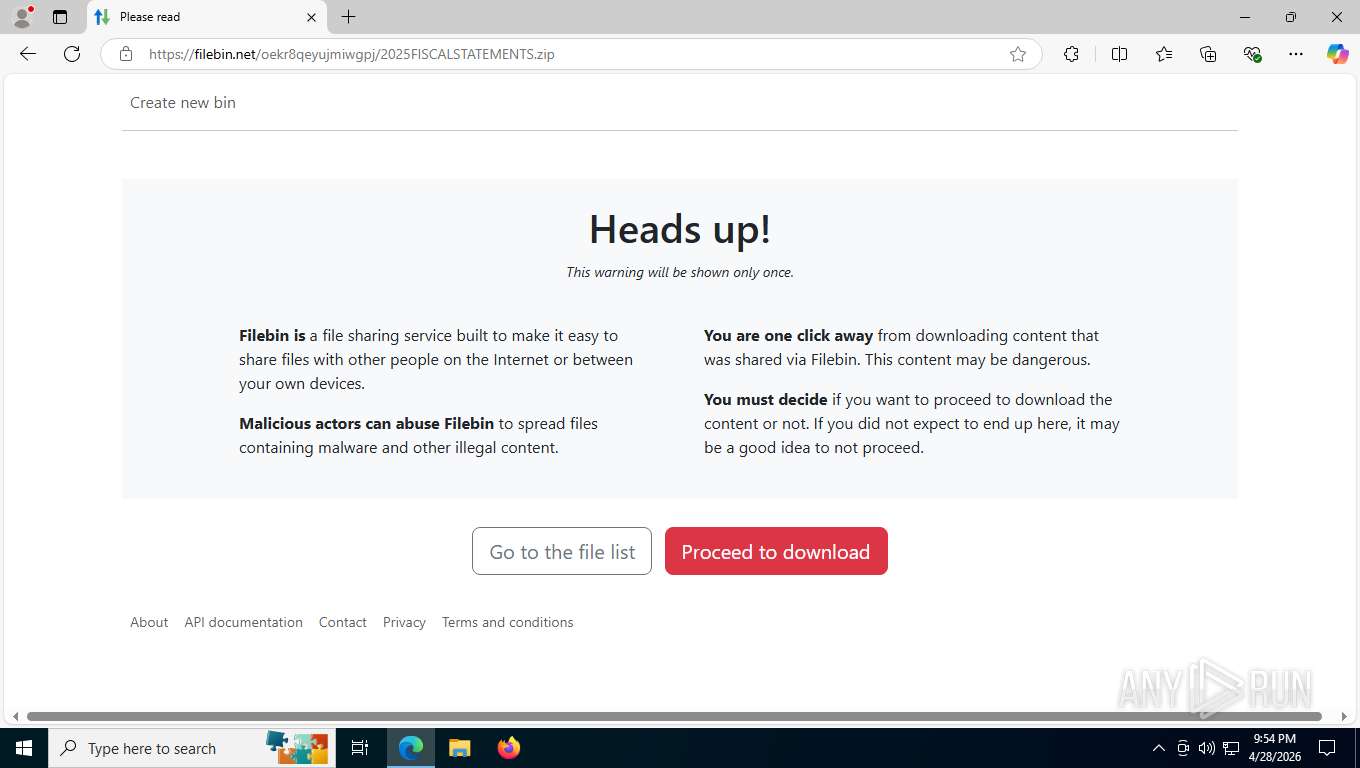Open the Contact footer link
The height and width of the screenshot is (768, 1360).
point(343,622)
